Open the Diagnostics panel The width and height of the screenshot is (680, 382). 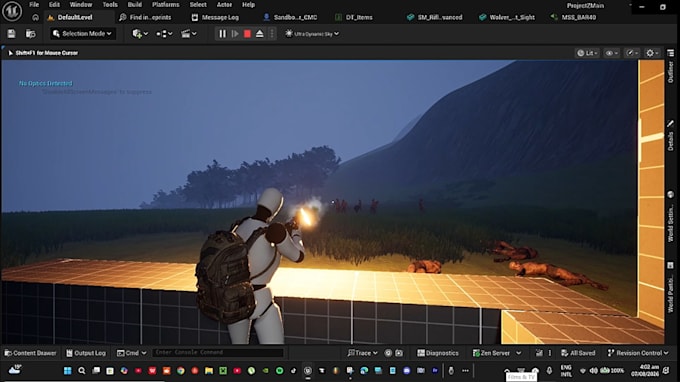click(438, 353)
